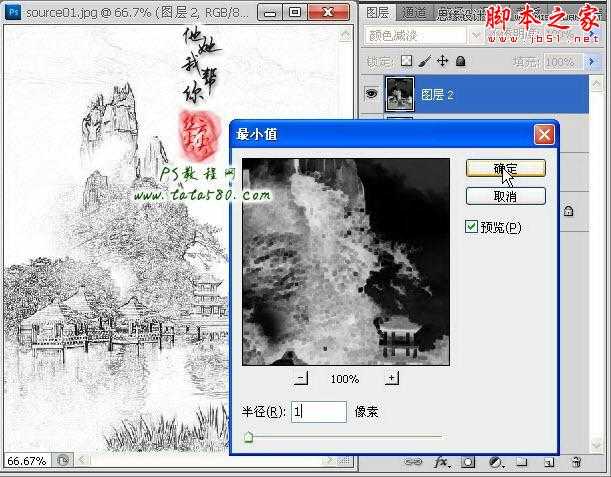The height and width of the screenshot is (477, 611).
Task: Click the background layer lock icon
Action: [x=569, y=212]
